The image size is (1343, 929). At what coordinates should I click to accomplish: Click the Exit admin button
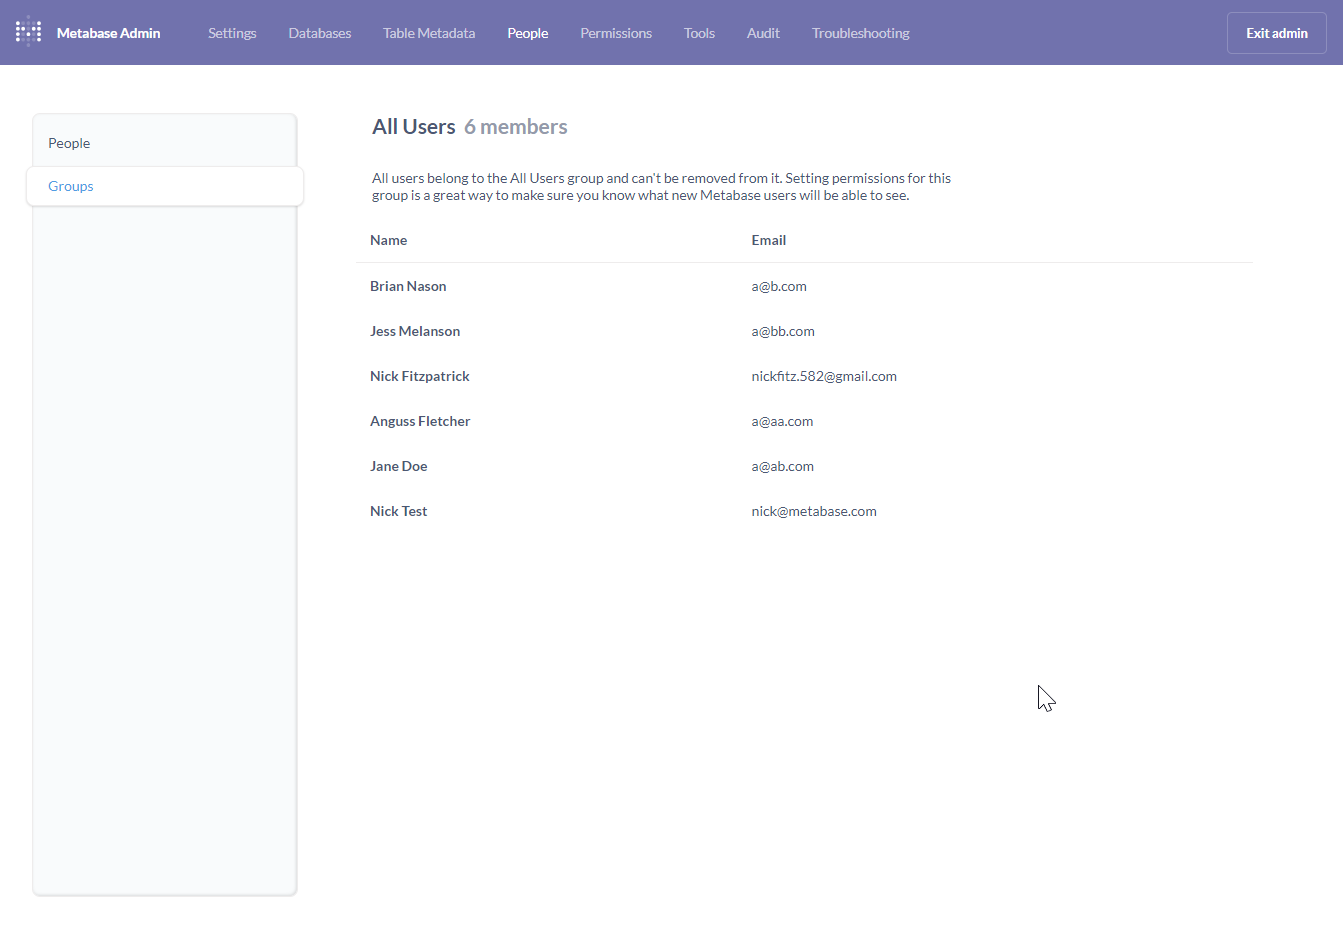(1276, 32)
